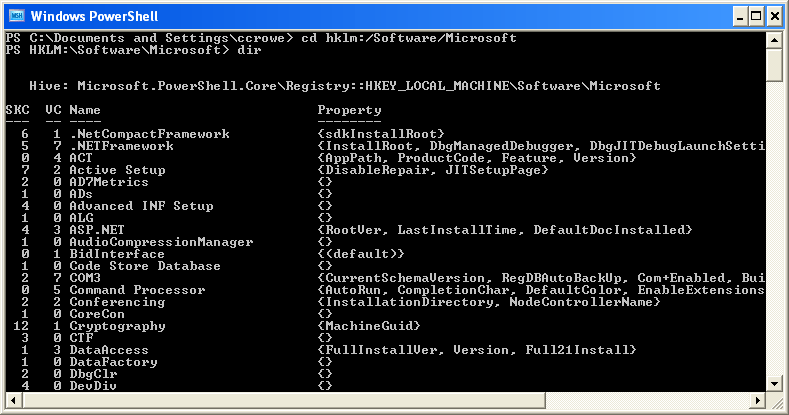
Task: Click the Command Processor row name
Action: (x=137, y=290)
